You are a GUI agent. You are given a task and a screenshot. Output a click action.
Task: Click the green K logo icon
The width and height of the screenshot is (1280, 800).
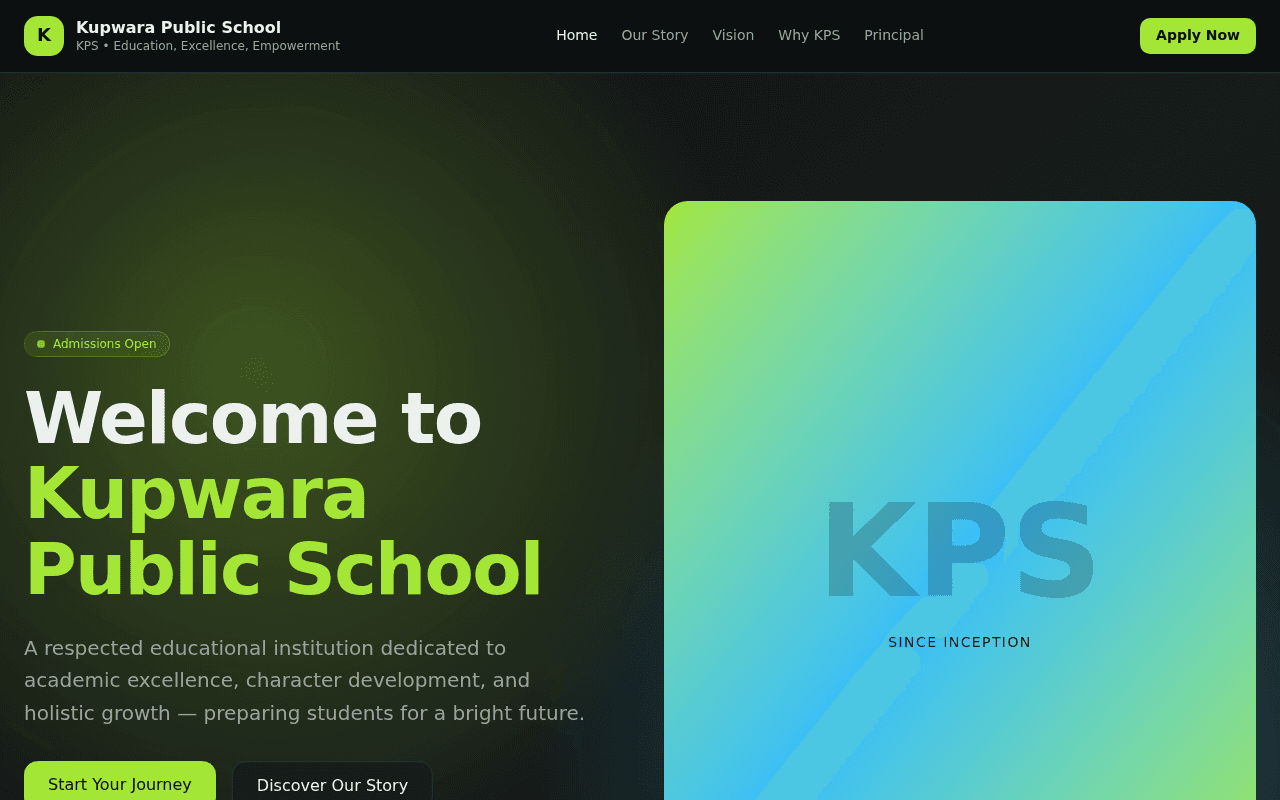point(44,36)
